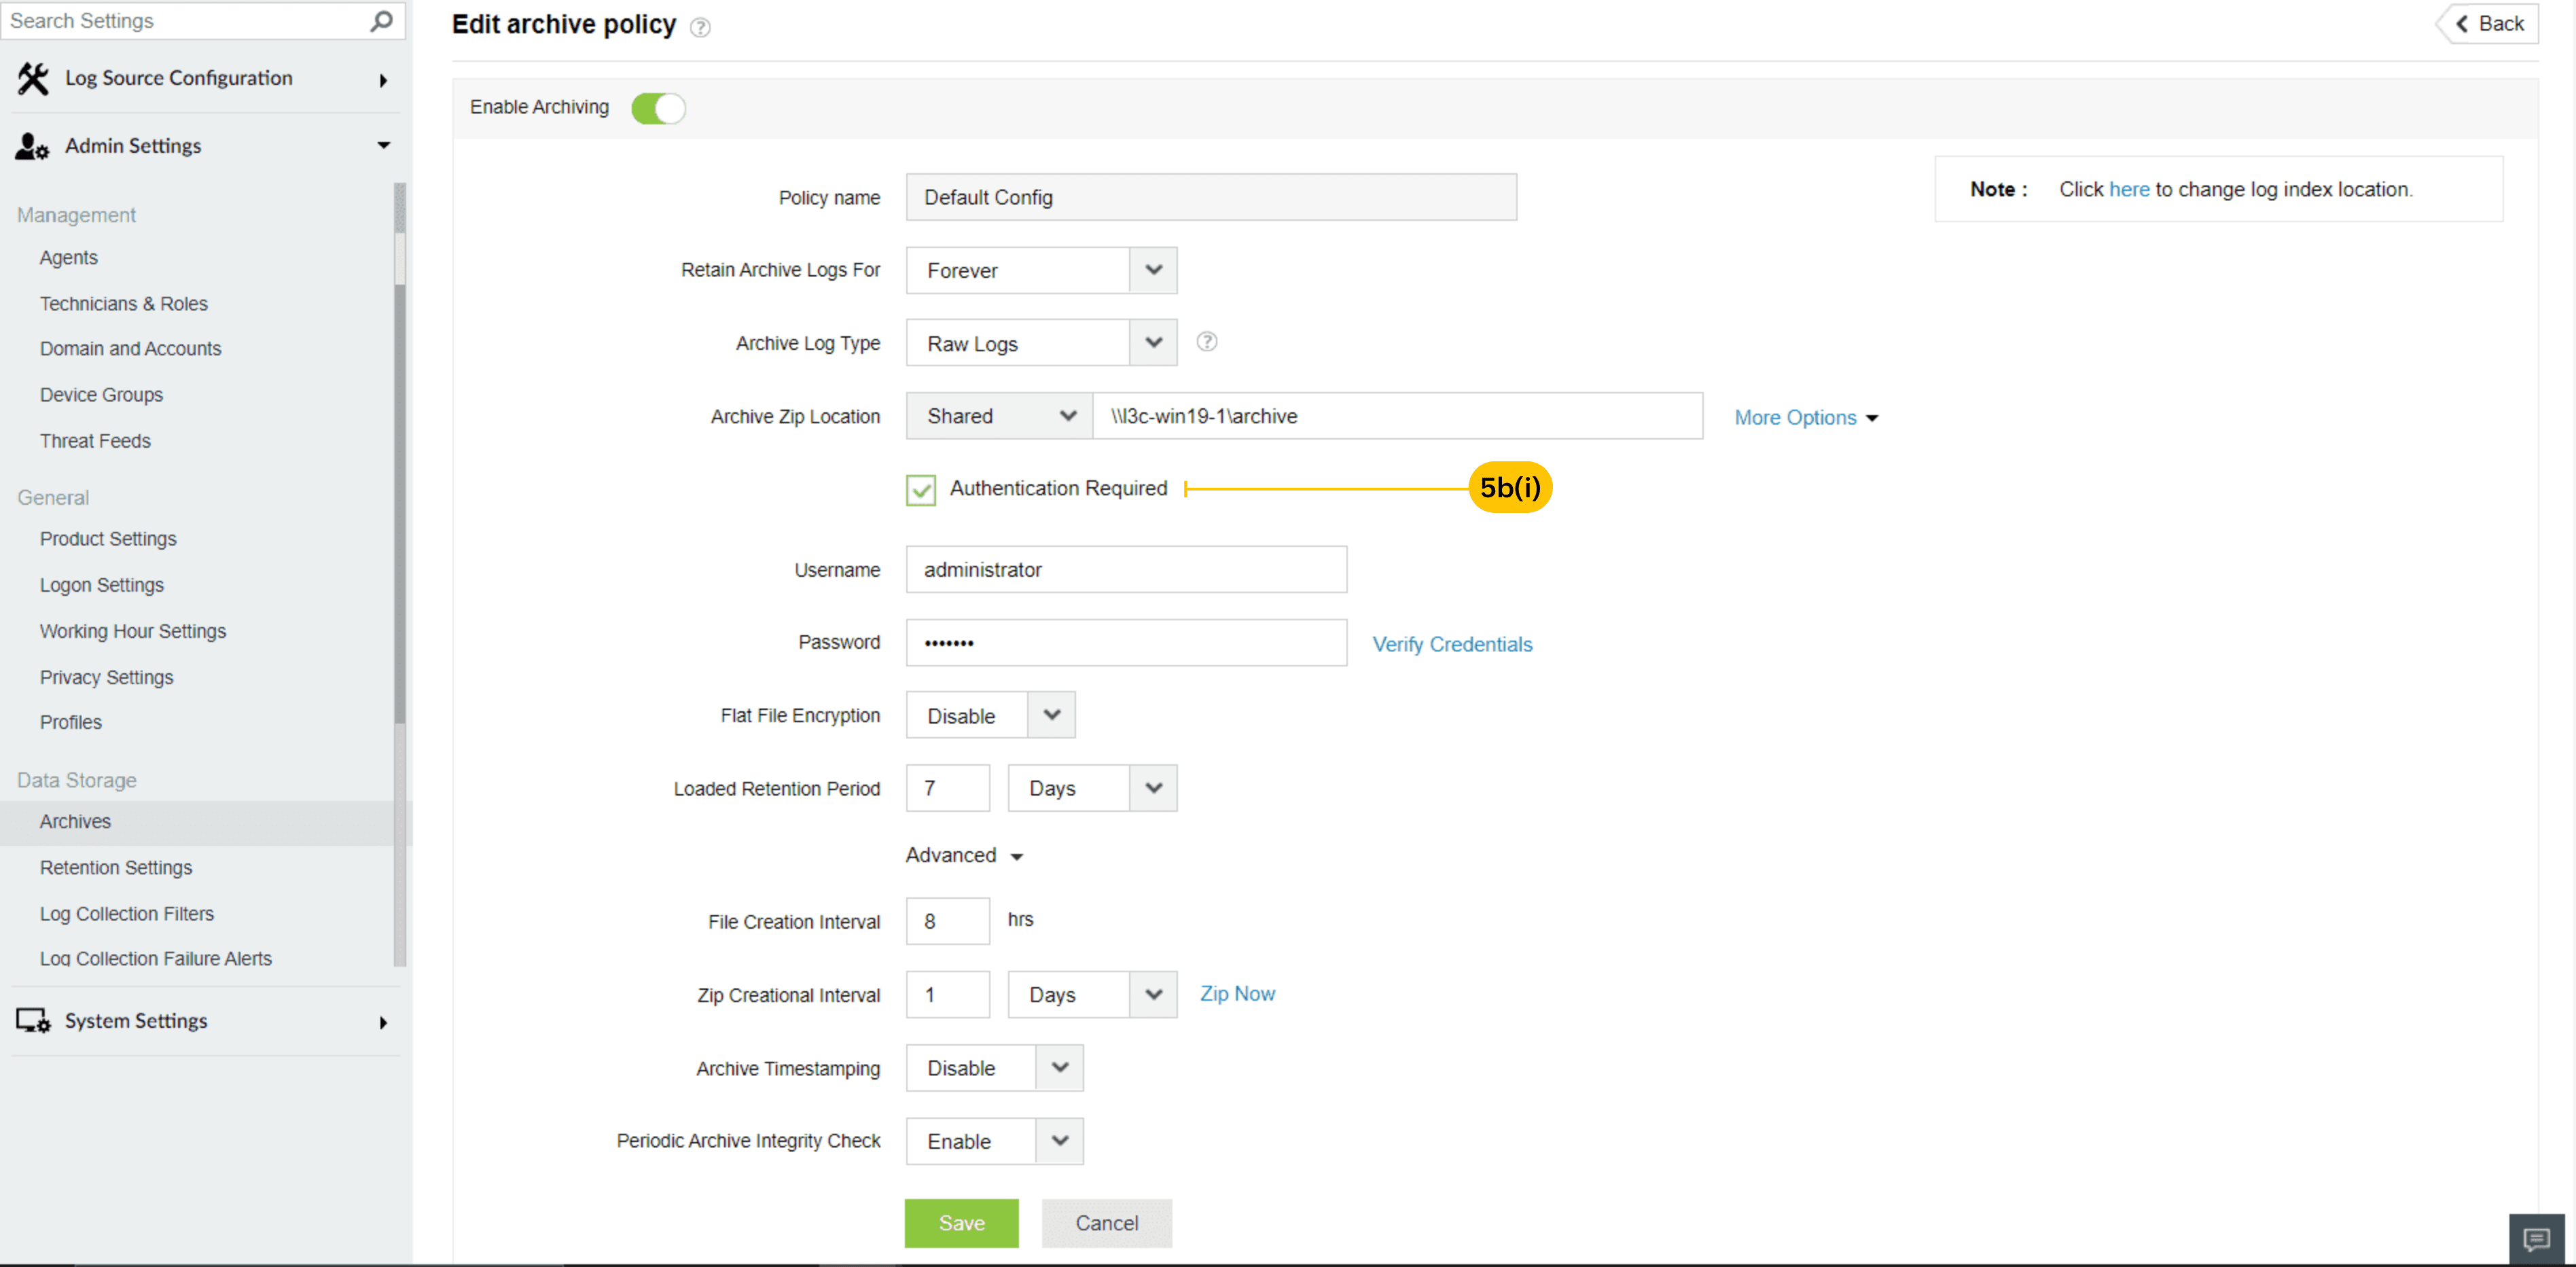Click help icon next to Archive Log Type
This screenshot has width=2576, height=1267.
pos(1207,342)
